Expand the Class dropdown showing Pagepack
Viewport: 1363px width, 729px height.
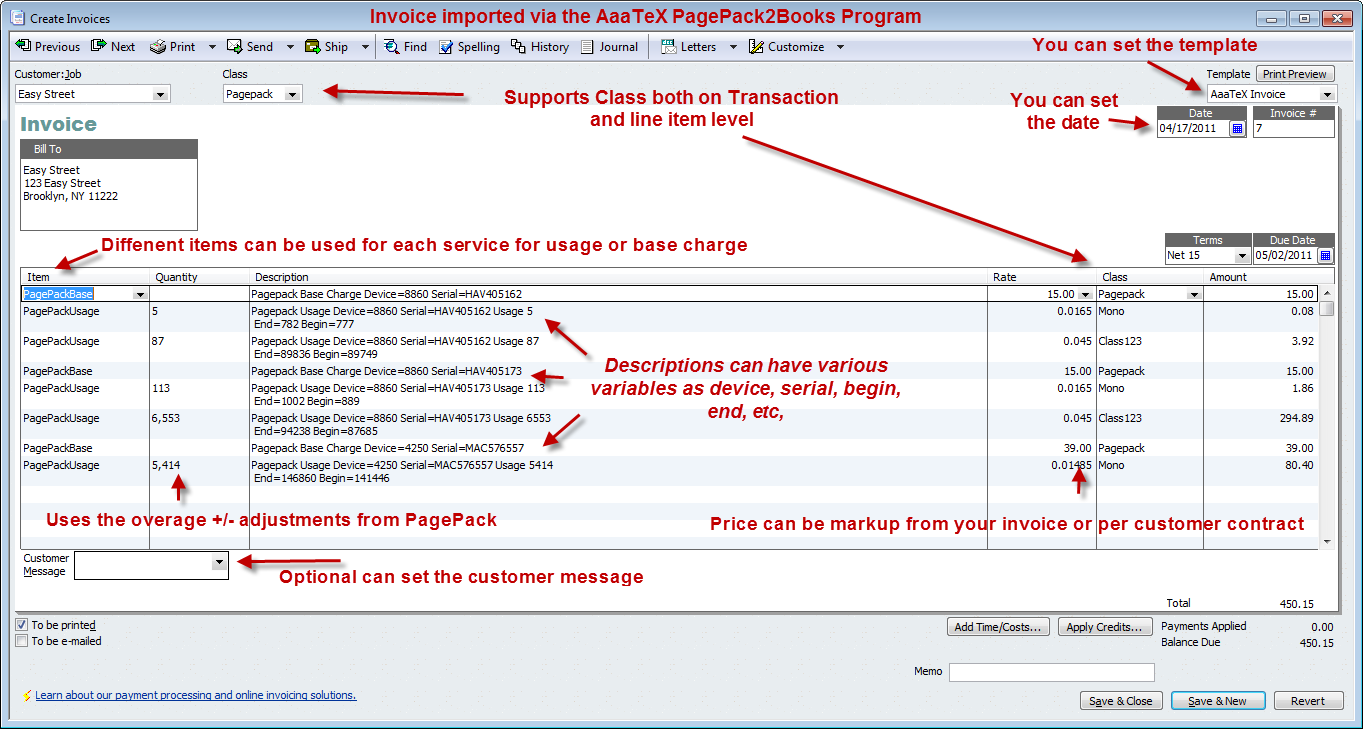pyautogui.click(x=292, y=94)
